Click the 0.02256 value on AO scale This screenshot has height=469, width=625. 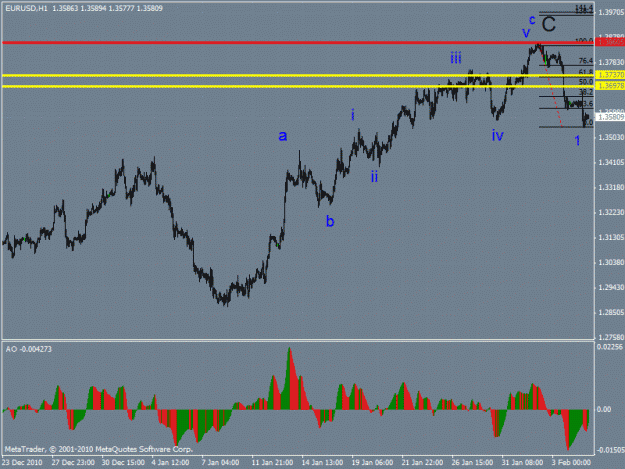click(609, 347)
